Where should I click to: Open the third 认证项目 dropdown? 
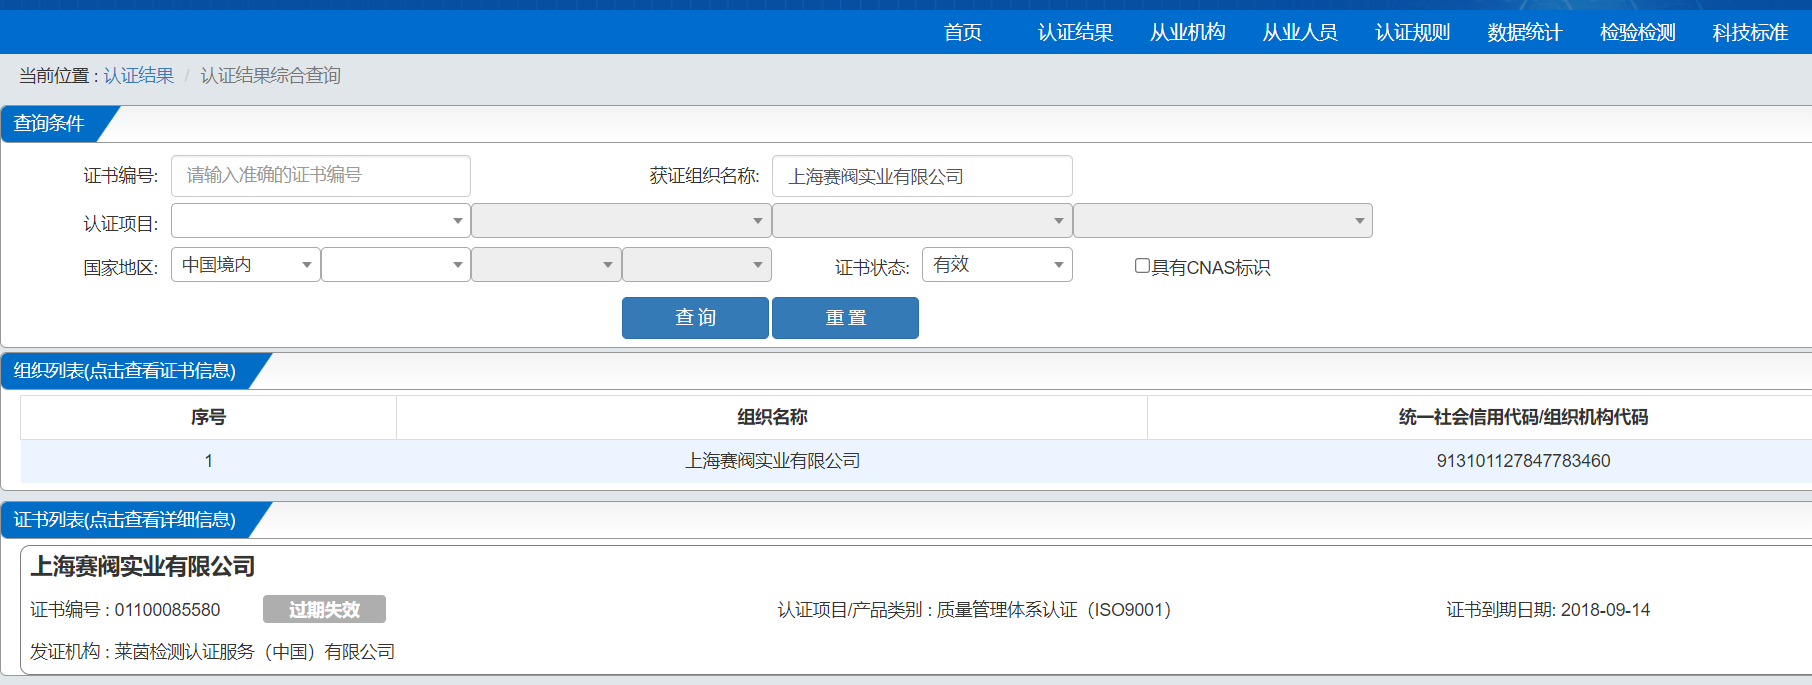coord(922,221)
